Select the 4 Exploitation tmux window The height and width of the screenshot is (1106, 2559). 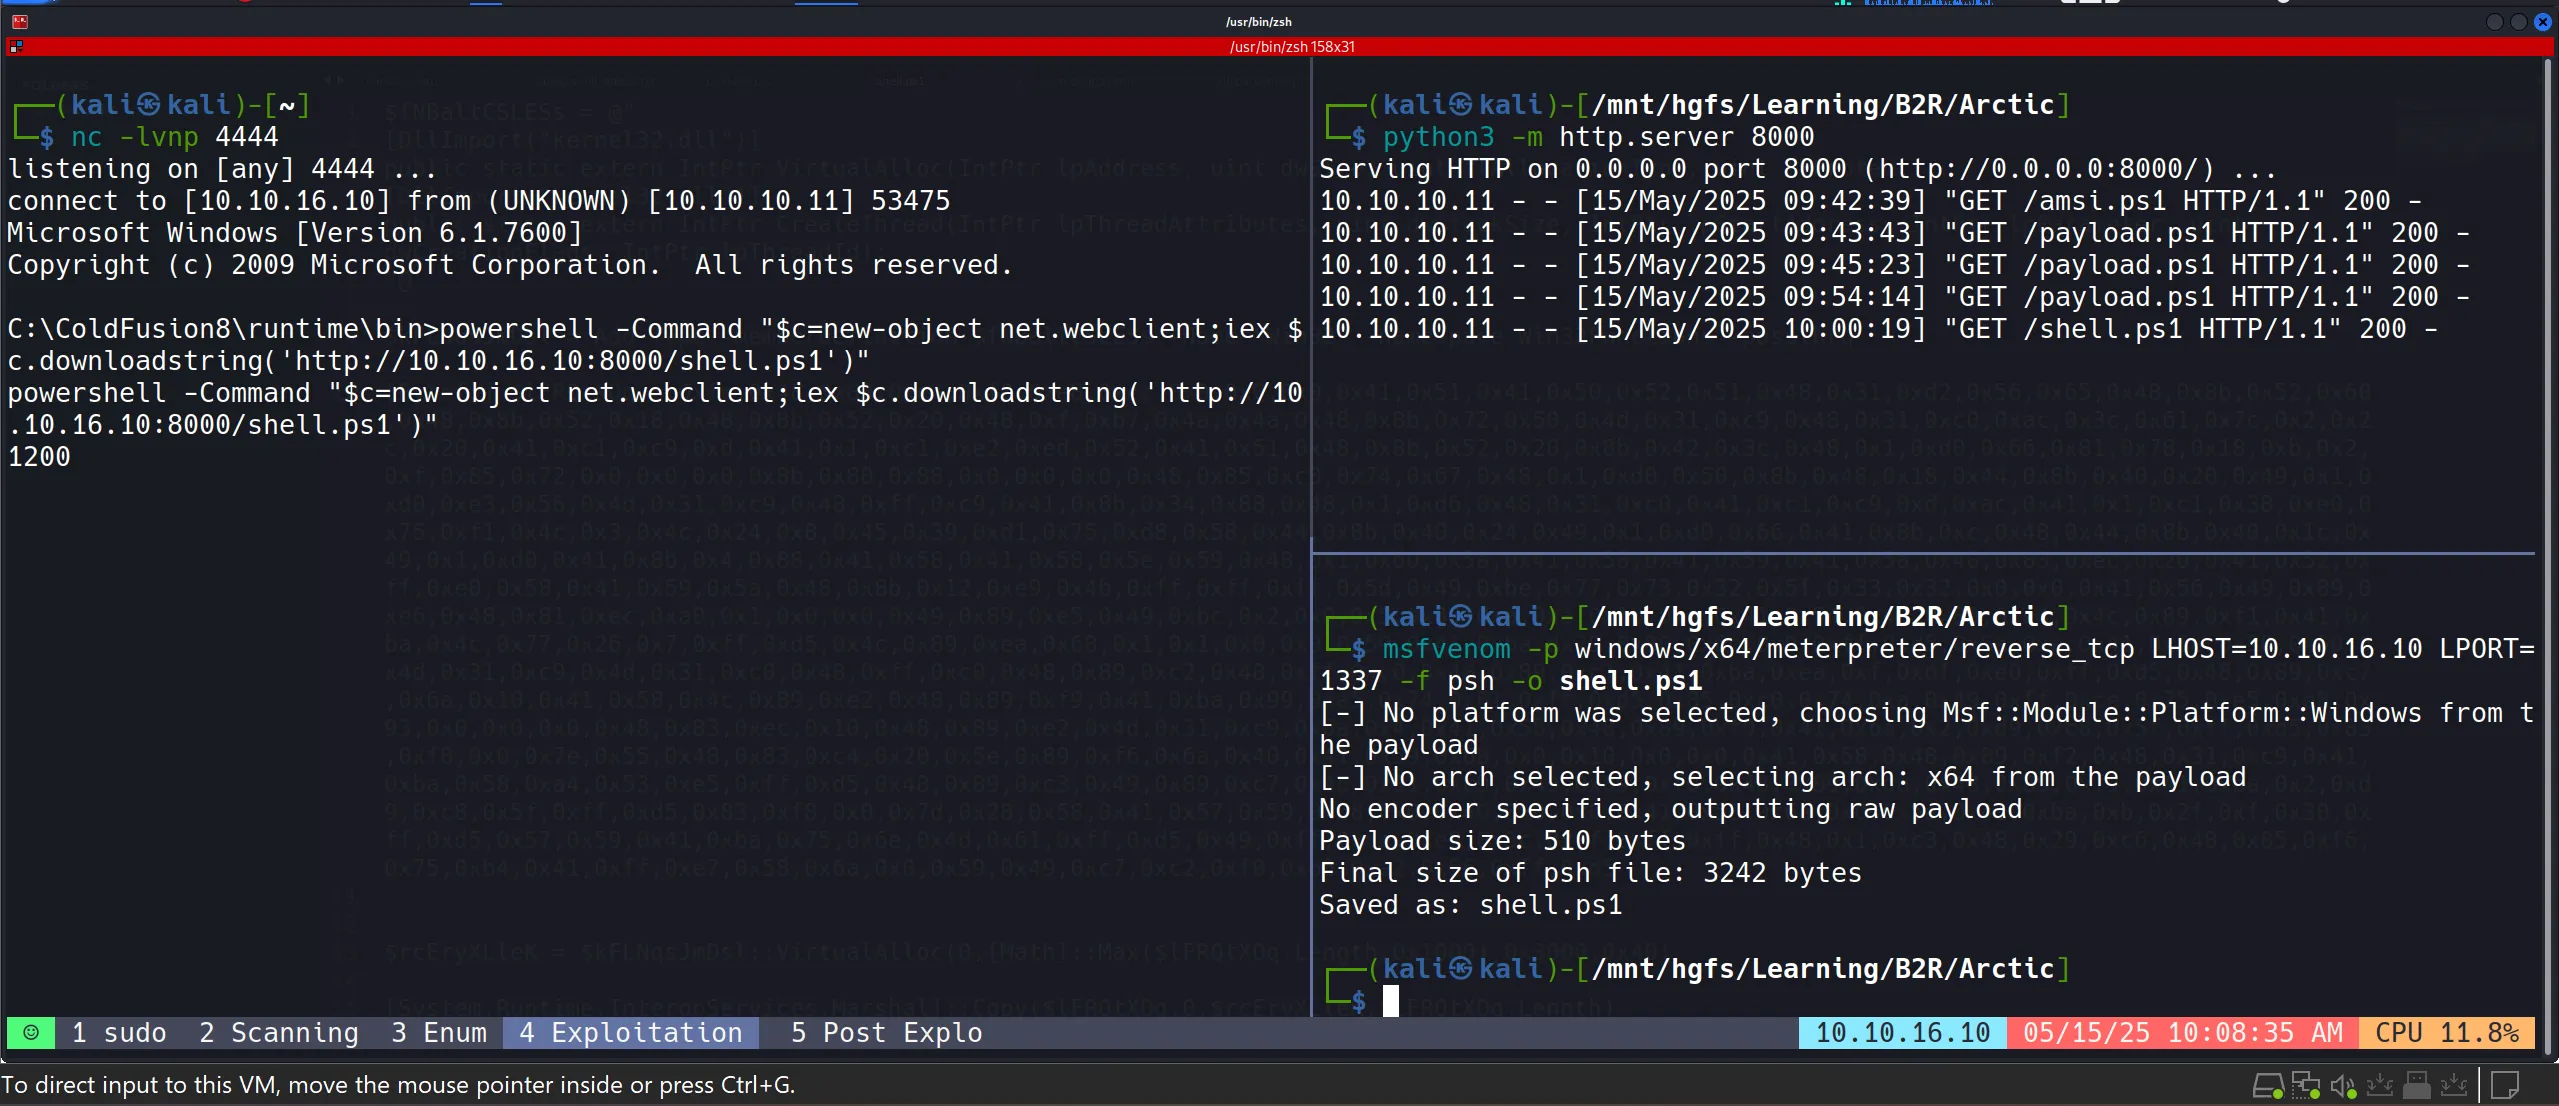click(630, 1033)
